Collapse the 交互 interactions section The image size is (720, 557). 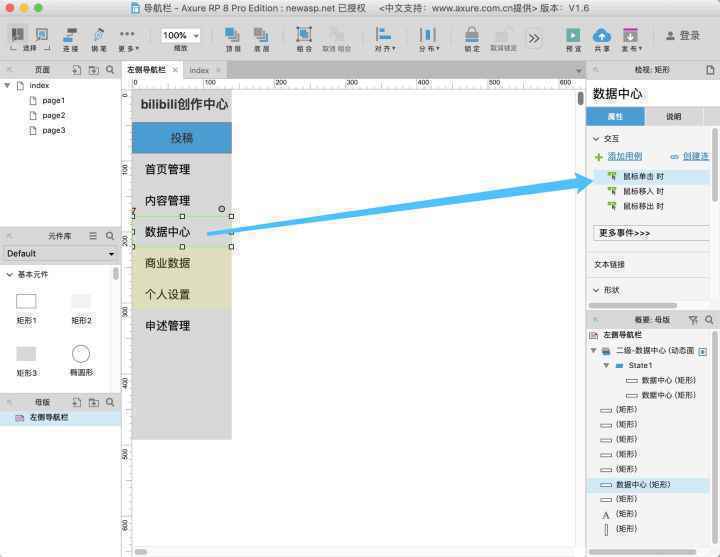click(x=596, y=139)
